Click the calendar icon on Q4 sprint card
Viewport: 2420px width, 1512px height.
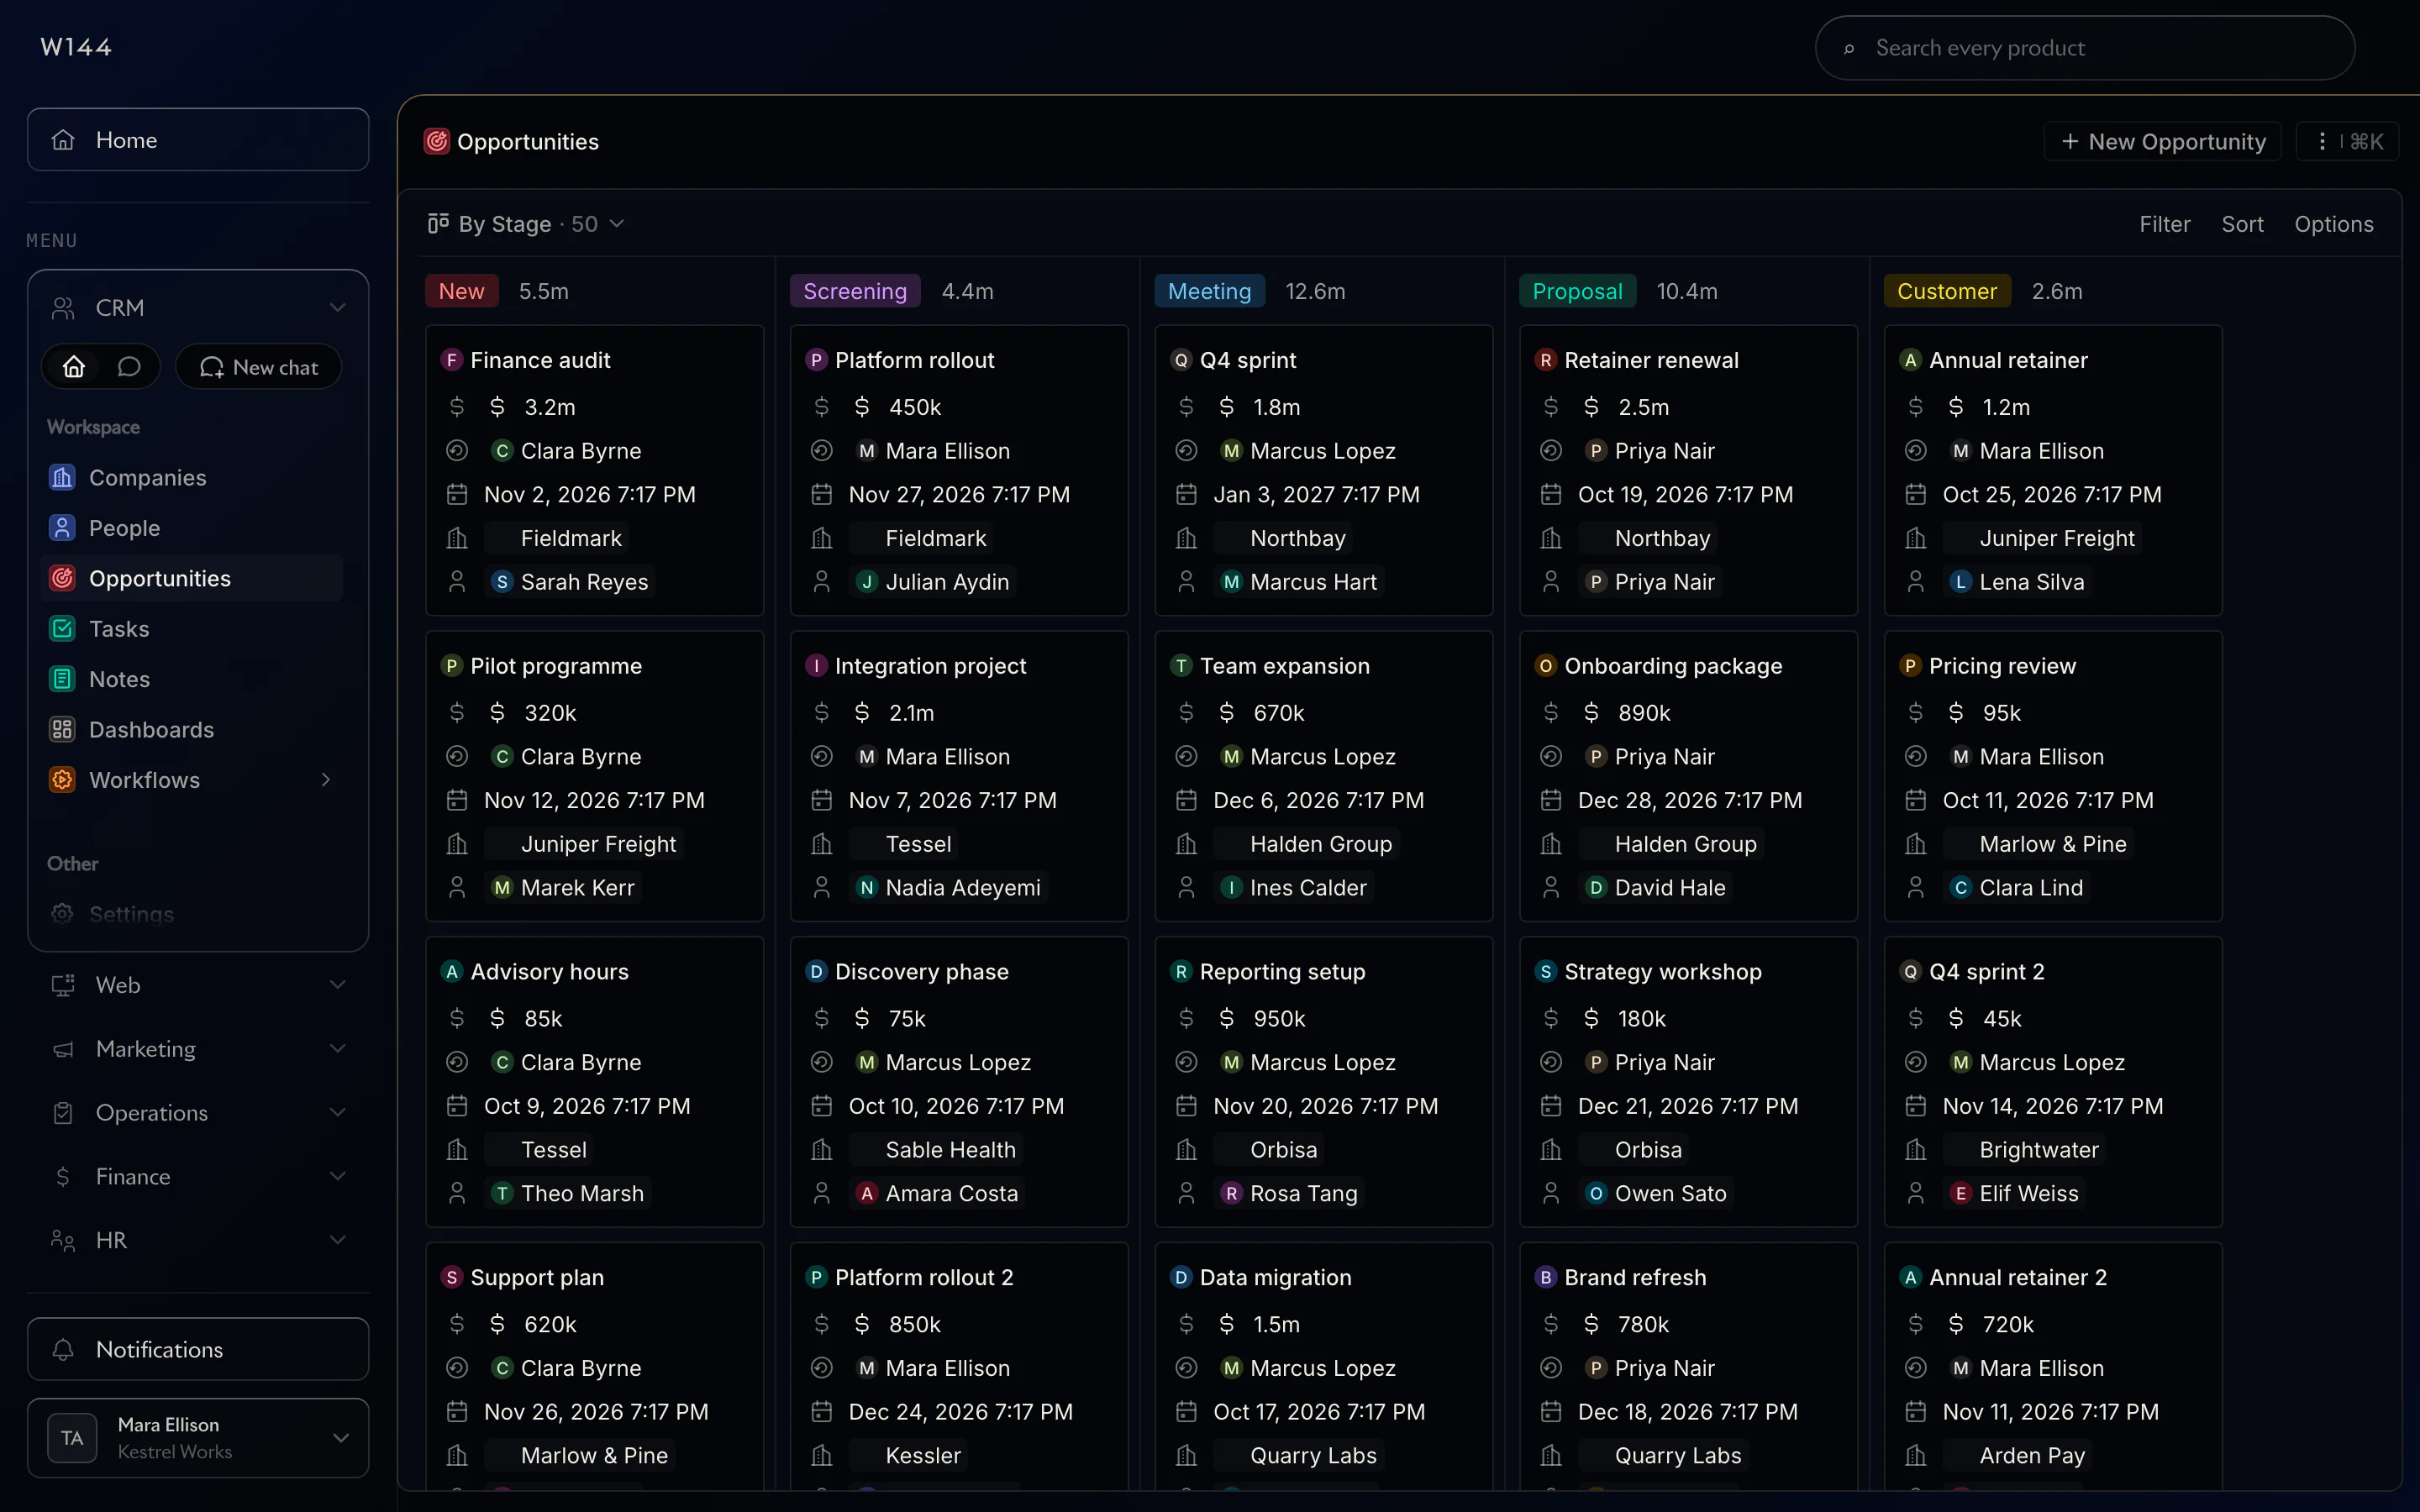point(1186,495)
